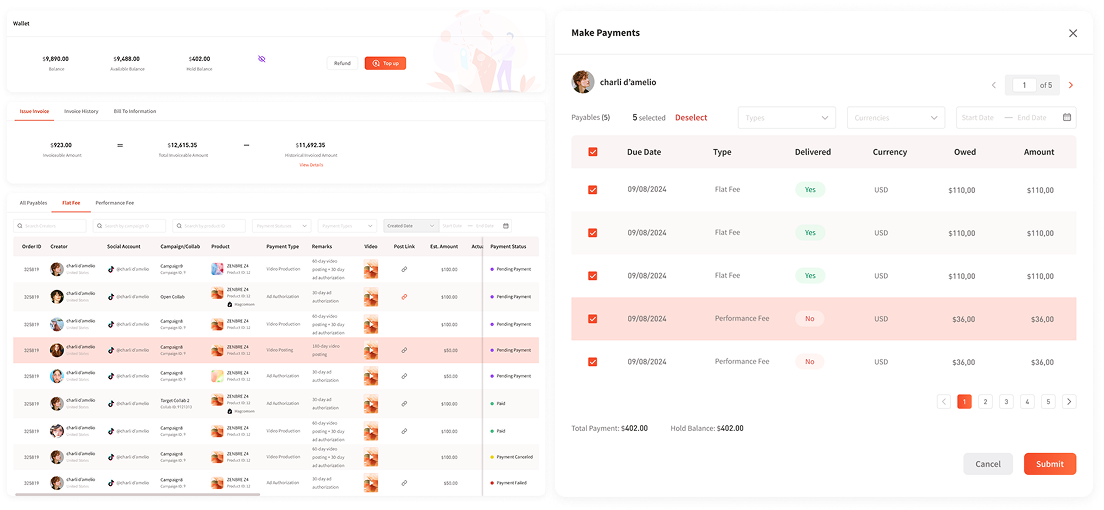The width and height of the screenshot is (1104, 510).
Task: Select the Performance Fee tab
Action: (114, 203)
